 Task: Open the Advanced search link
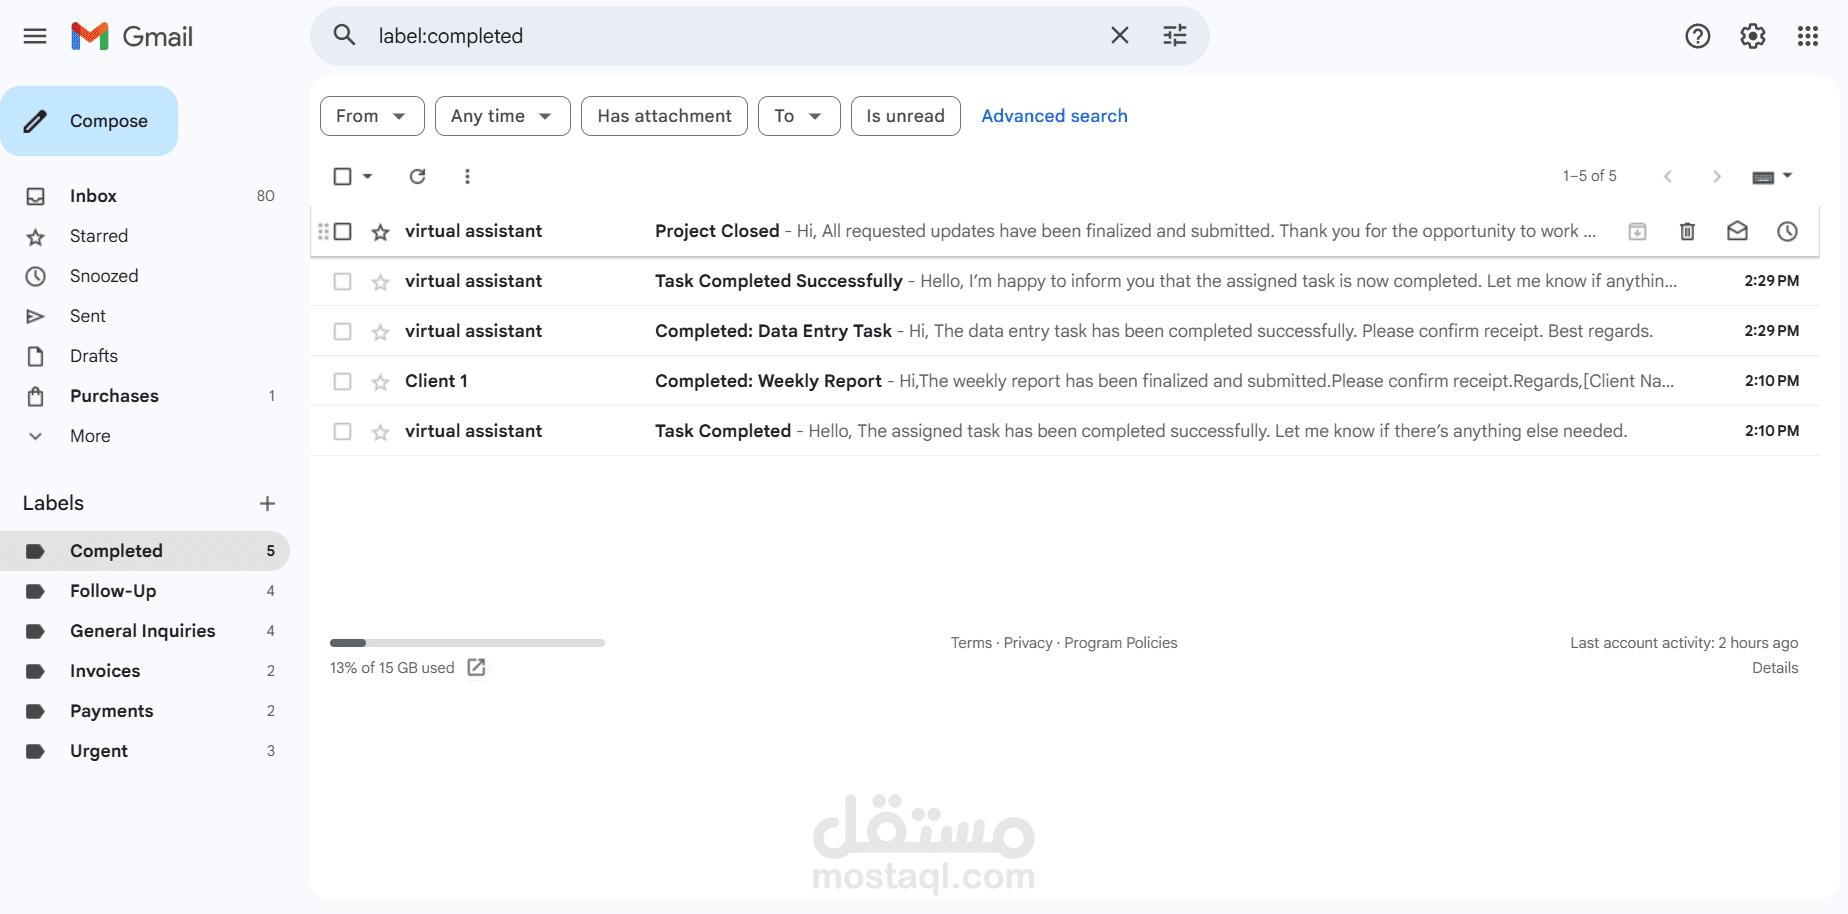[x=1054, y=116]
